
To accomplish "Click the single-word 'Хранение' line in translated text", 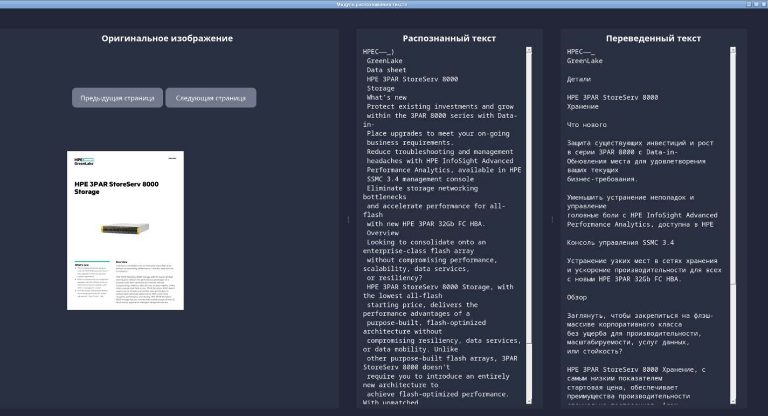I will 583,106.
